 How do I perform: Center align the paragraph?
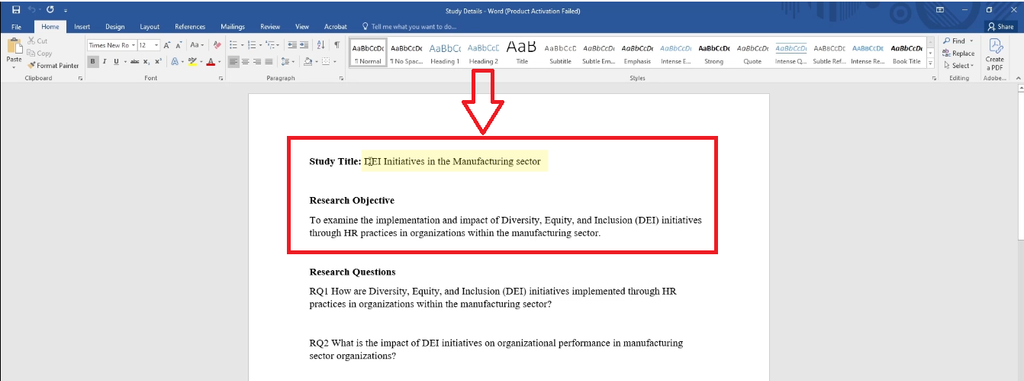[x=246, y=61]
